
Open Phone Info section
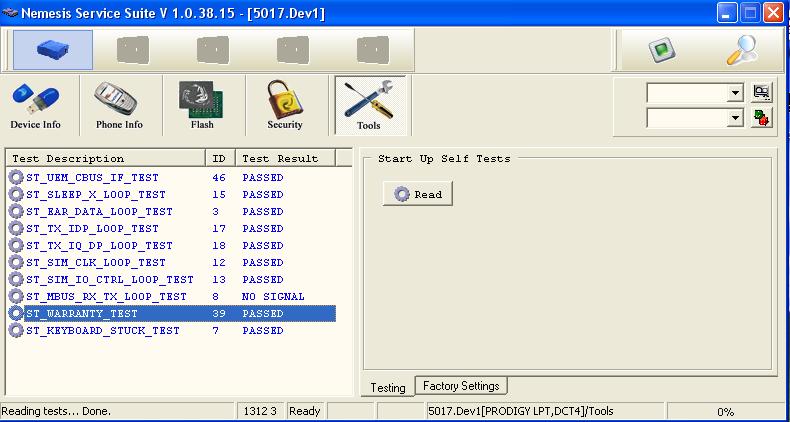119,106
